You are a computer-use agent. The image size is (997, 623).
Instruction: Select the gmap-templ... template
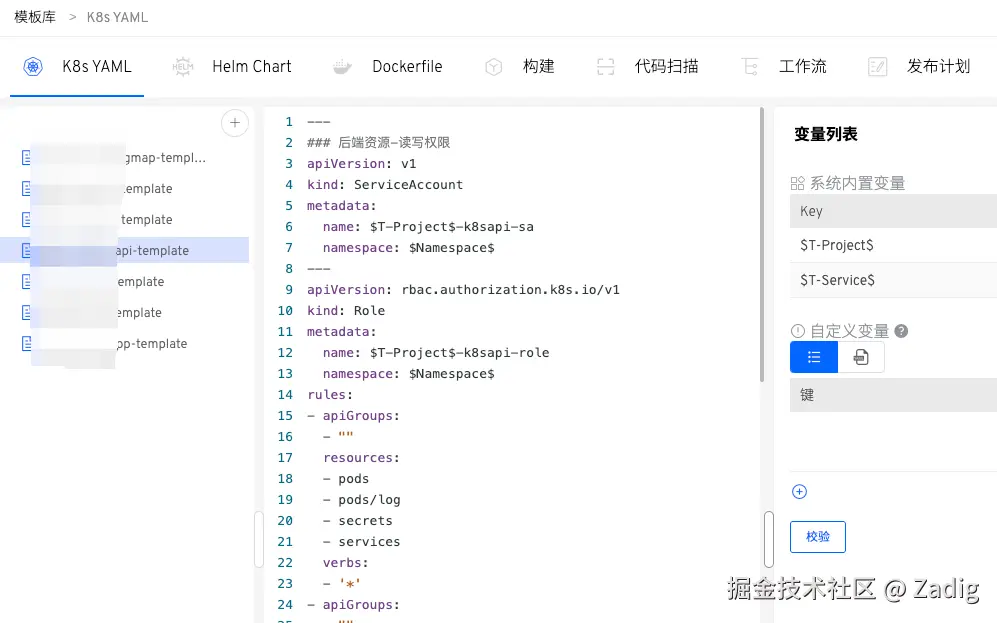coord(127,157)
